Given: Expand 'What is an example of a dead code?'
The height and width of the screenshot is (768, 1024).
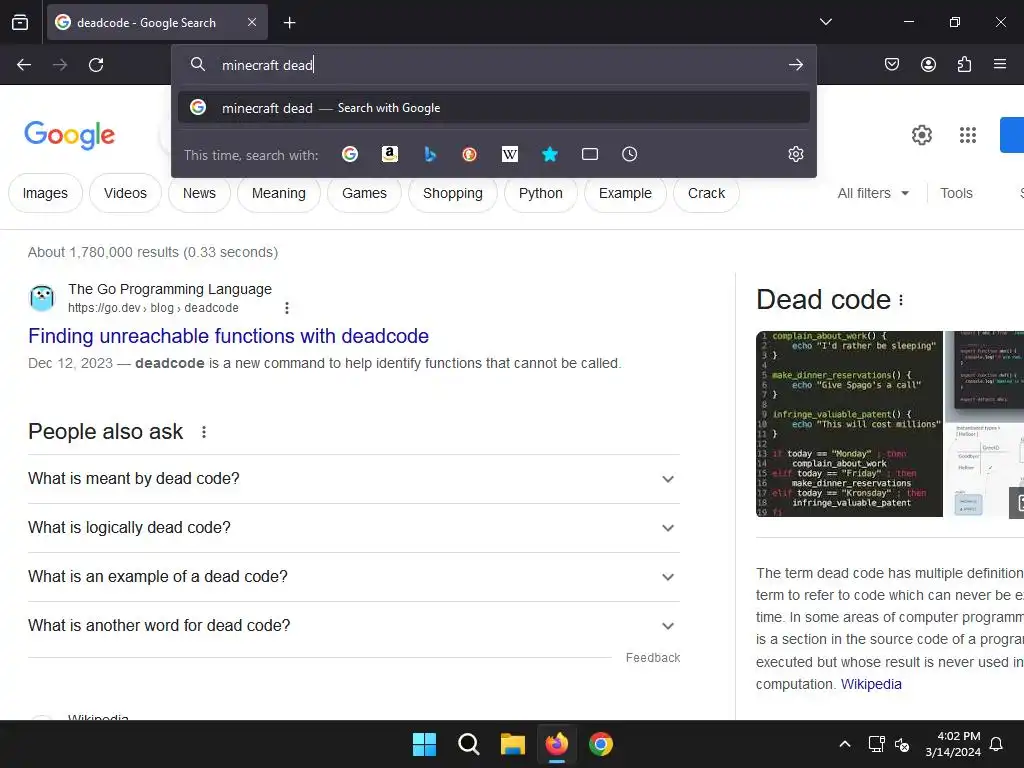Looking at the screenshot, I should (354, 577).
